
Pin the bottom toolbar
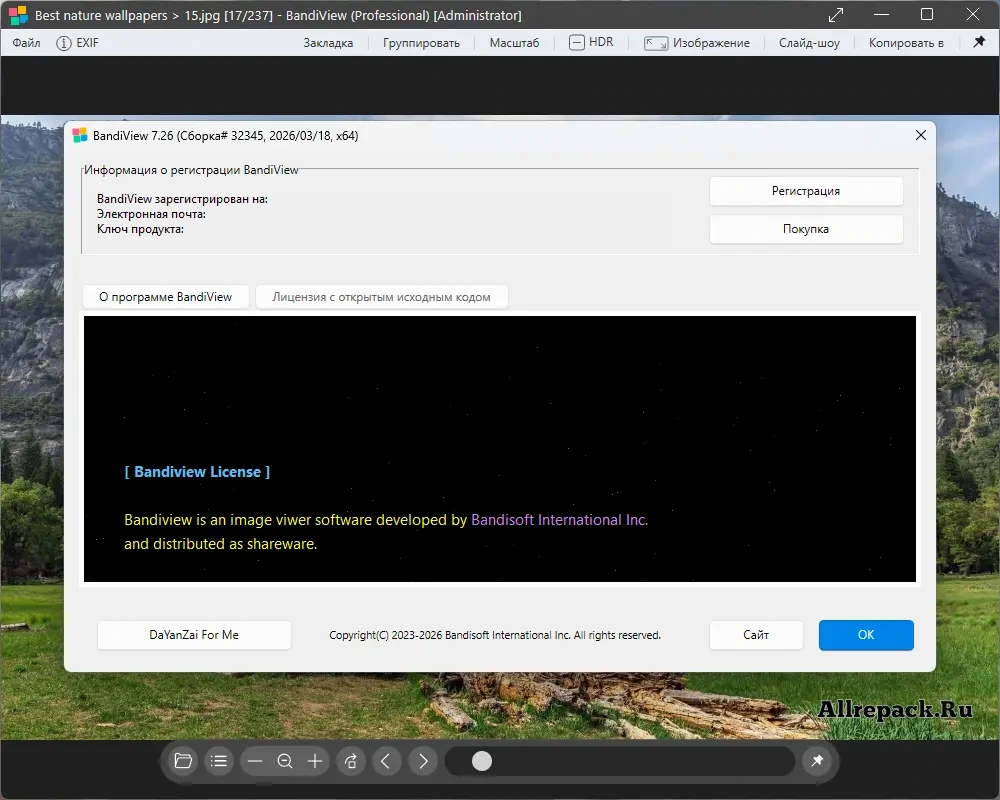click(x=817, y=760)
